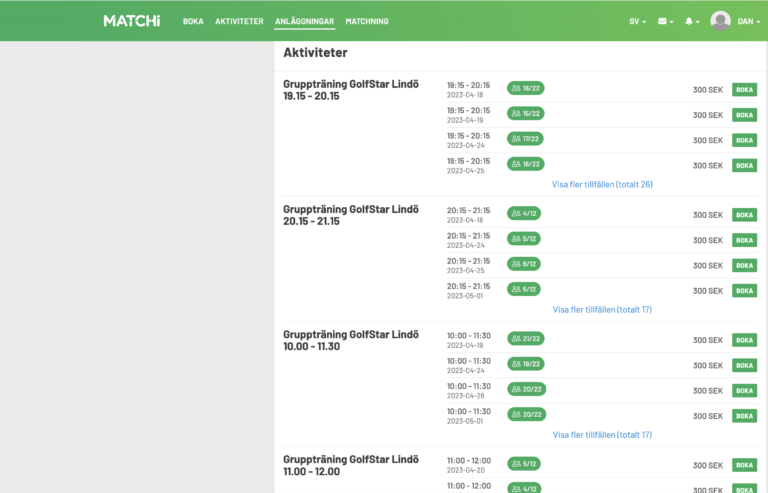Click the 21/22 participants badge
This screenshot has height=493, width=768.
pos(525,339)
